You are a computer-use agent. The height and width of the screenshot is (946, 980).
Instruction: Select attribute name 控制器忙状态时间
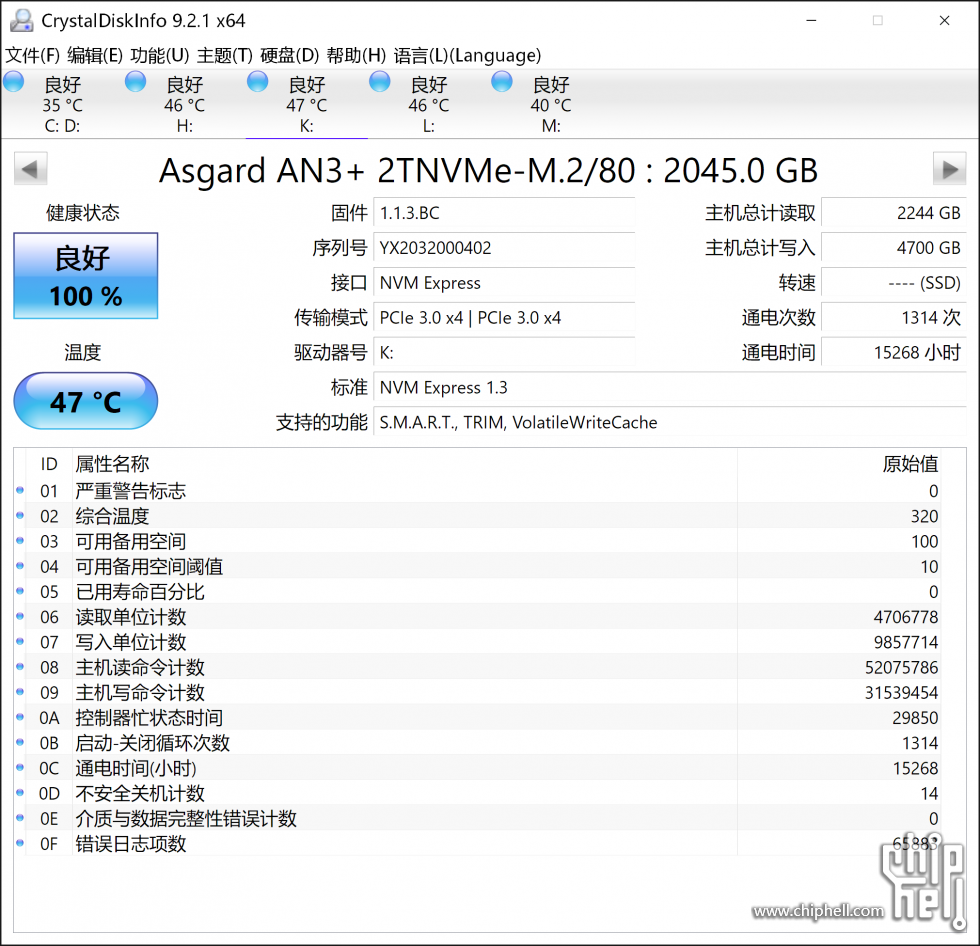coord(149,718)
